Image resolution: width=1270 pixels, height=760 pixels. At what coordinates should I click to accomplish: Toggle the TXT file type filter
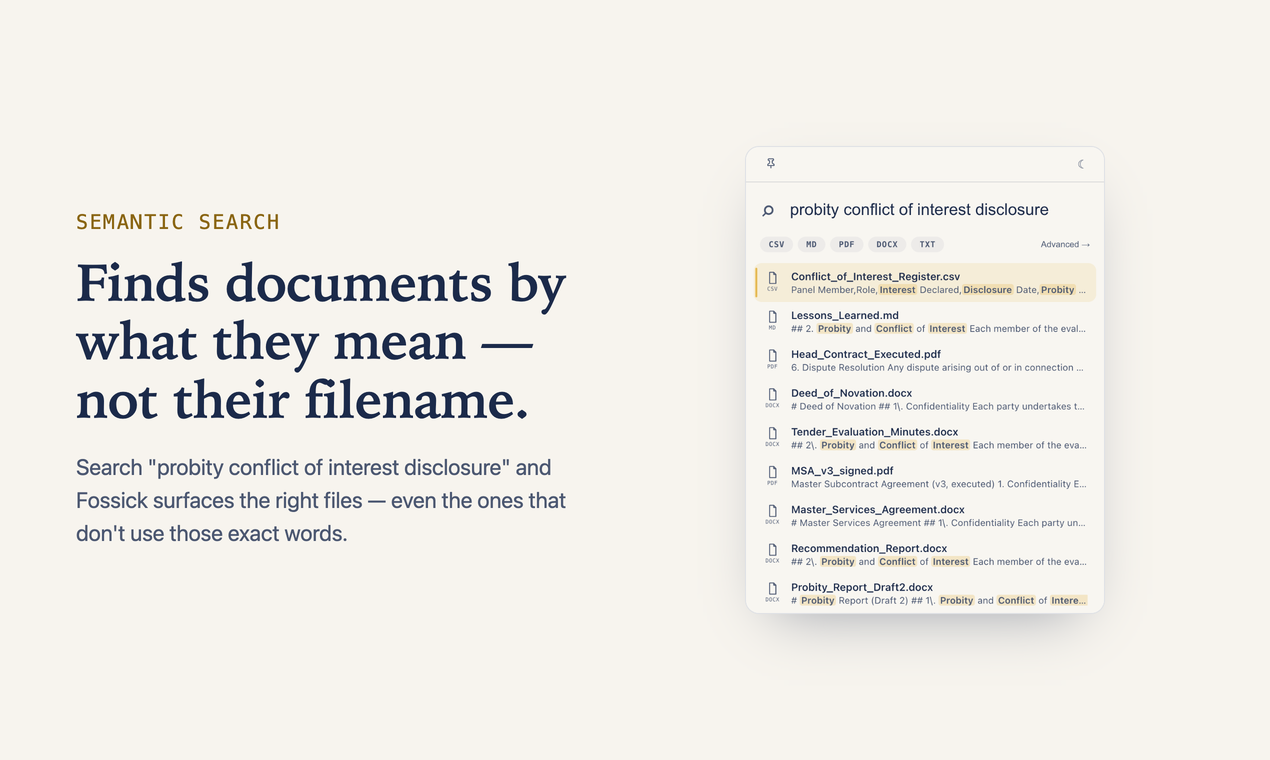pyautogui.click(x=927, y=244)
